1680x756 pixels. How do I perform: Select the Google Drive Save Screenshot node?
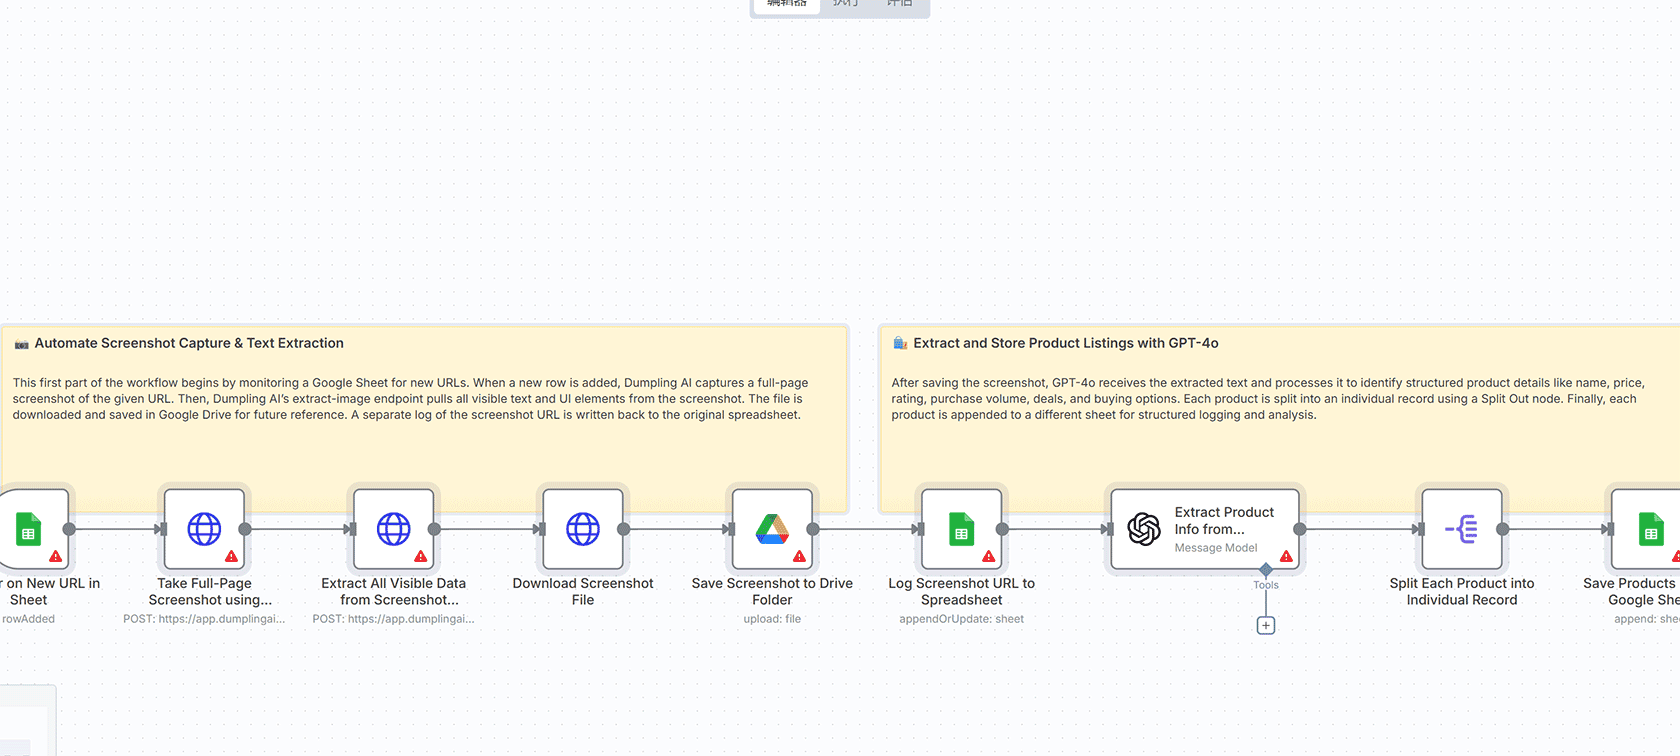[771, 528]
